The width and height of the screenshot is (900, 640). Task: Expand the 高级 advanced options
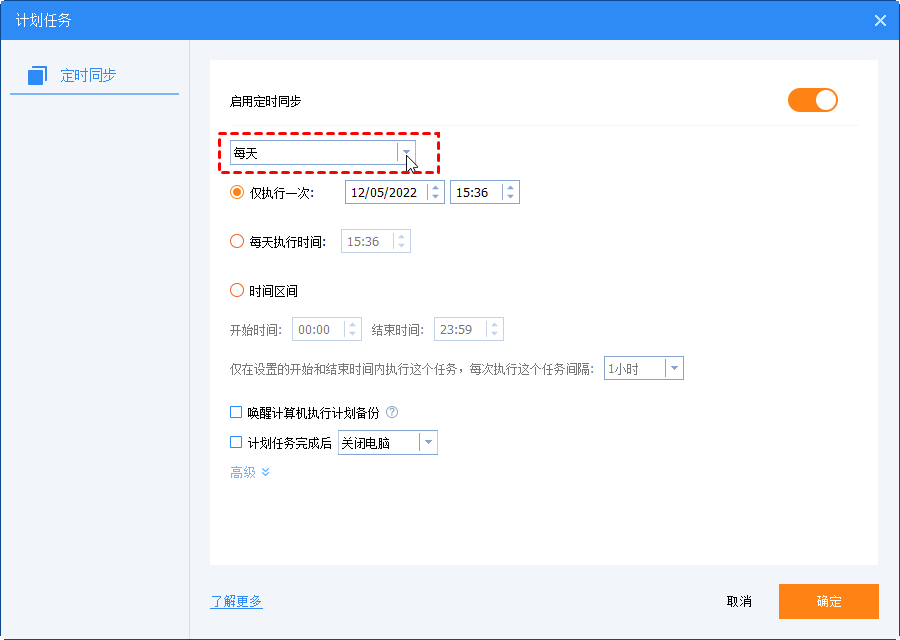tap(250, 472)
